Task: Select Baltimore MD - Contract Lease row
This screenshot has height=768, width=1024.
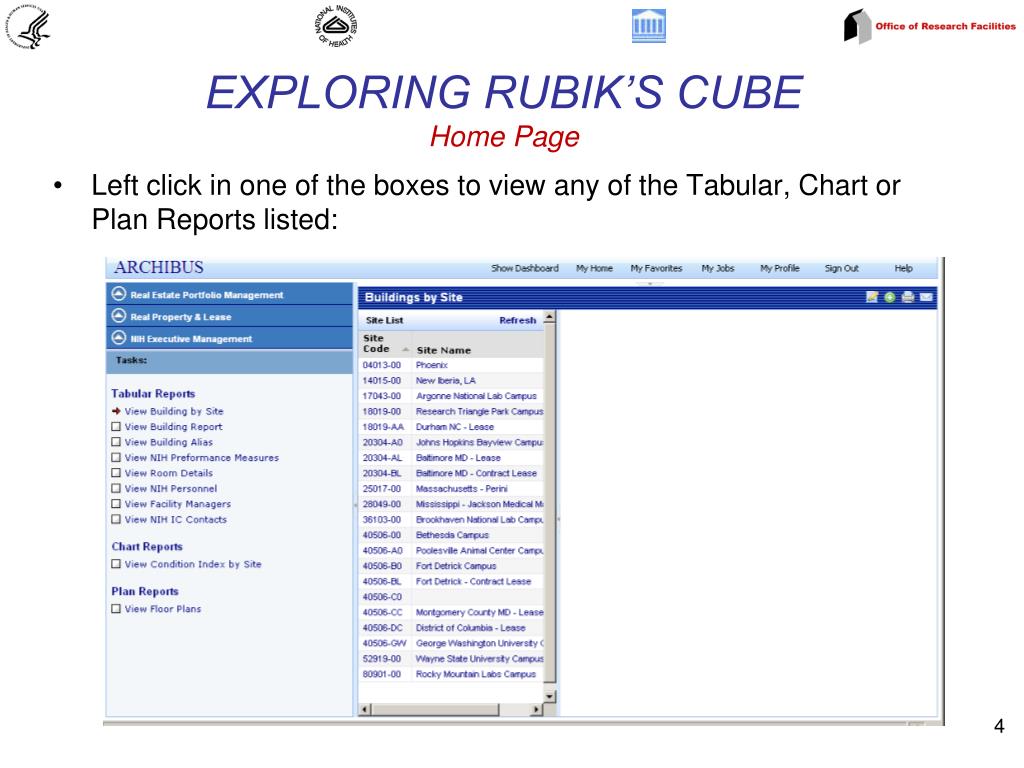Action: click(x=451, y=473)
